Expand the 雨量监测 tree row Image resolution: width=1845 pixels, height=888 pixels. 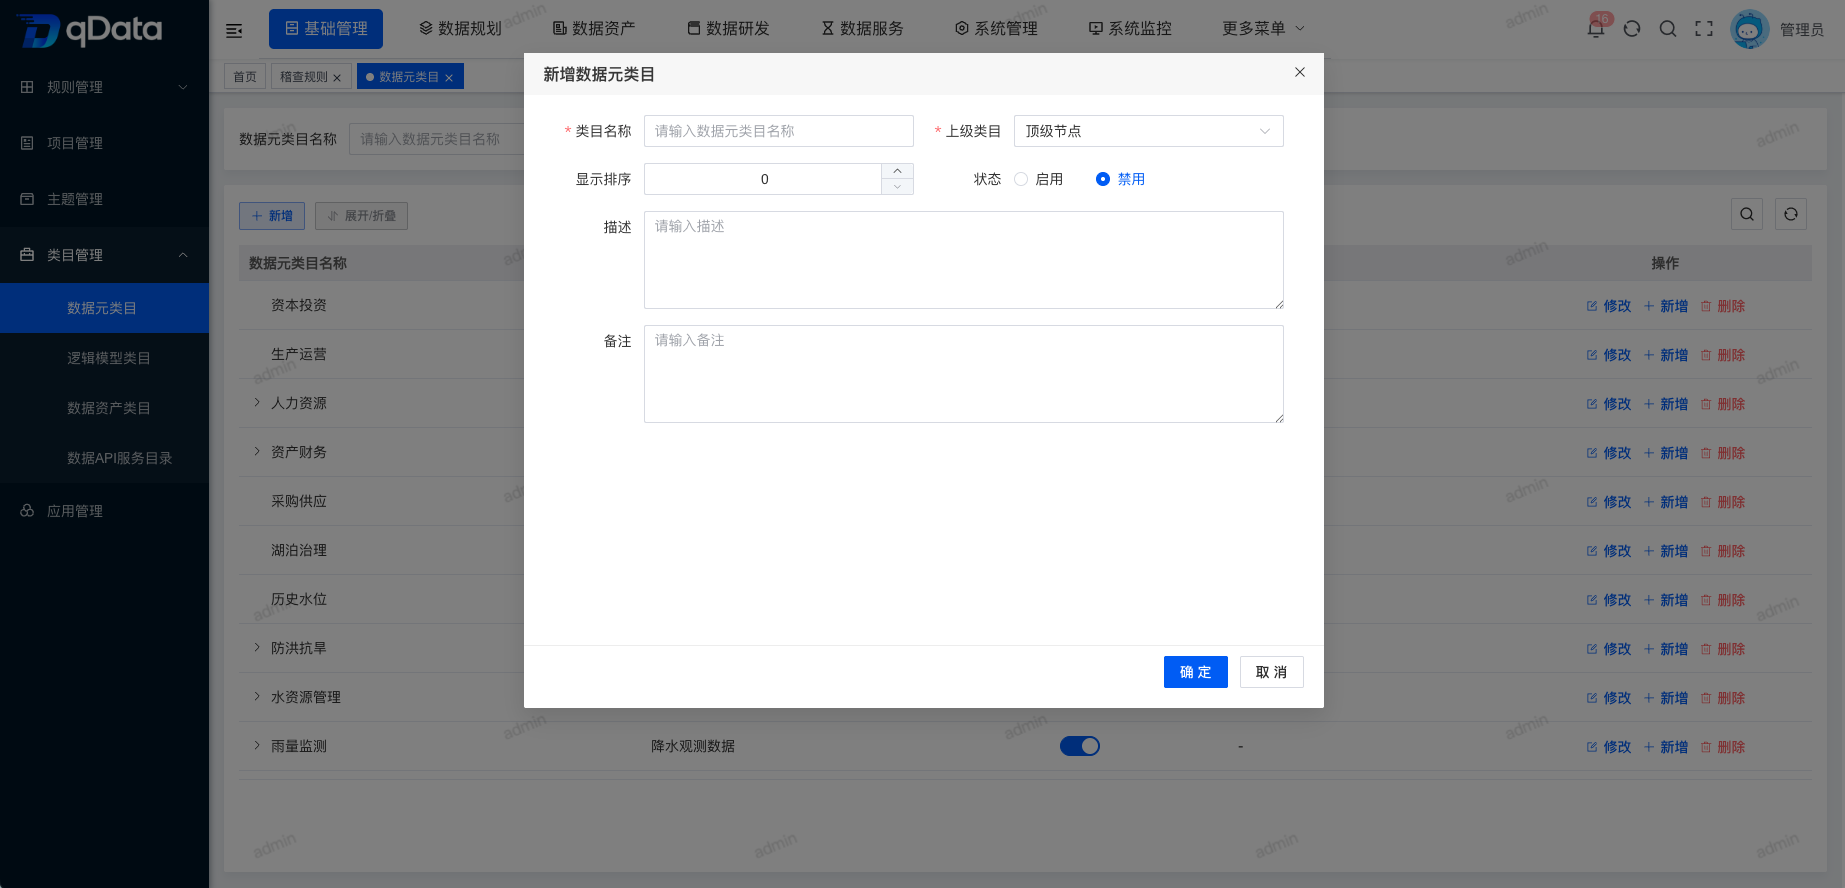click(257, 745)
